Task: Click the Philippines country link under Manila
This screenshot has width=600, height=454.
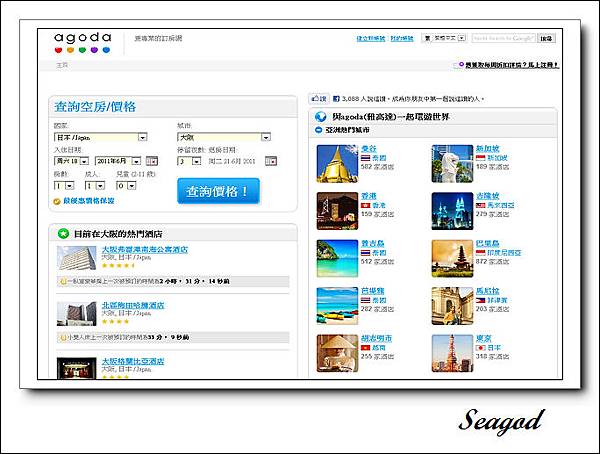Action: click(x=497, y=300)
